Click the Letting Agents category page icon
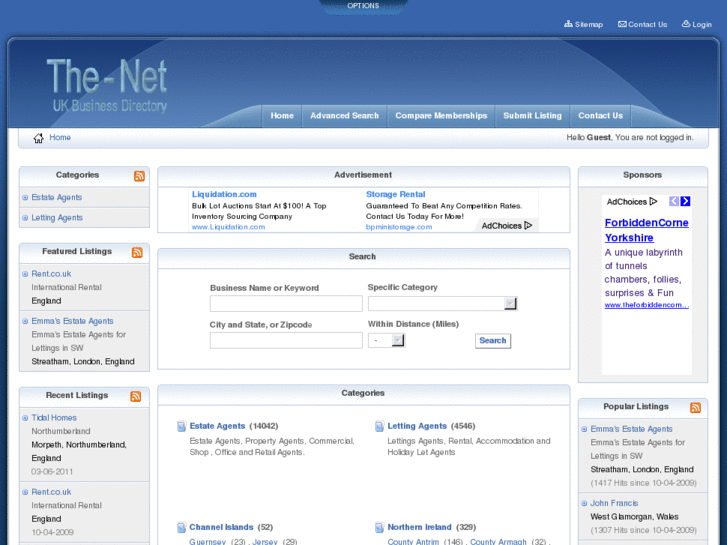727x545 pixels. click(x=379, y=426)
